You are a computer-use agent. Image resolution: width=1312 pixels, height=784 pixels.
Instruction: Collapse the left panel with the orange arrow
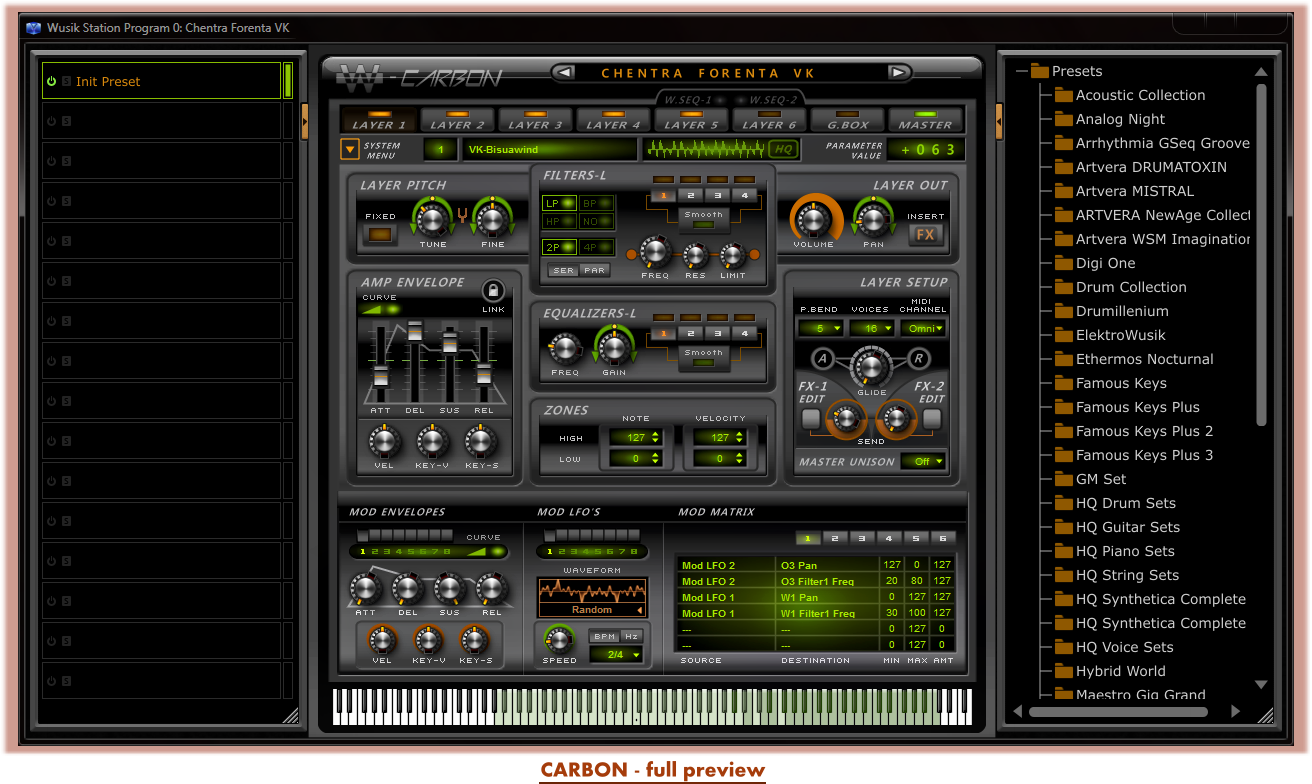[305, 121]
